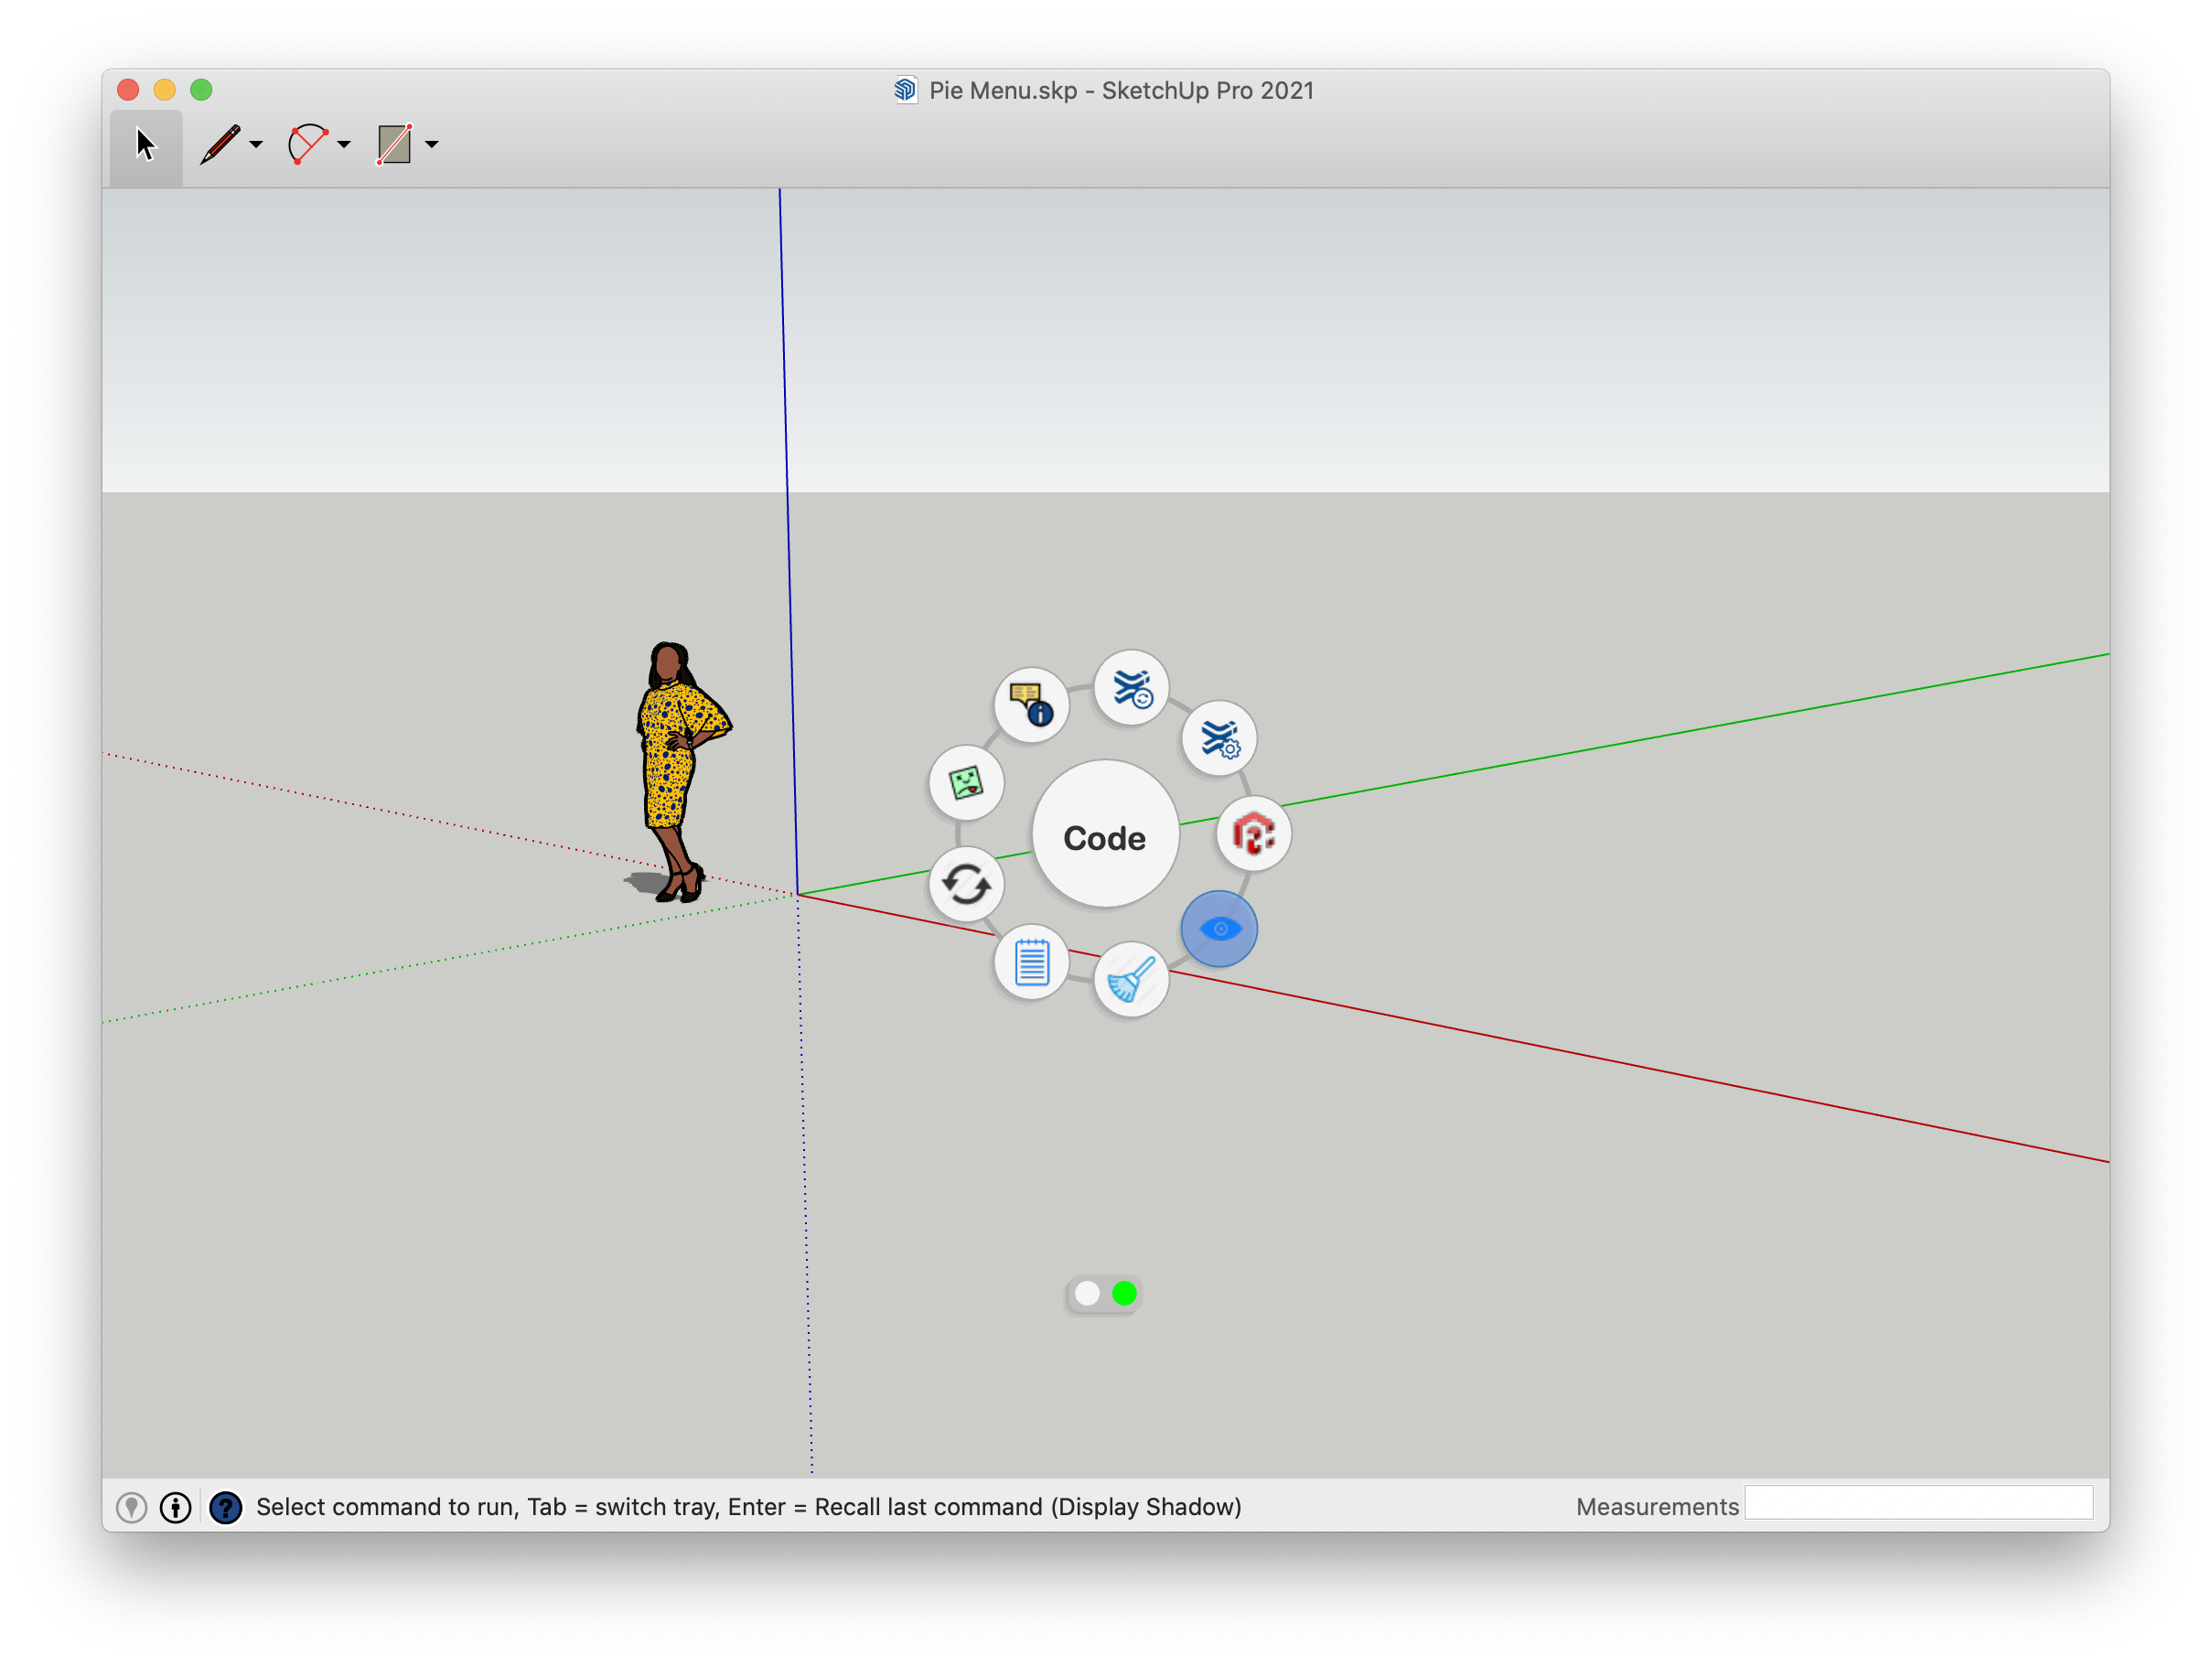
Task: Click the reload-extension pie menu icon
Action: [1131, 688]
